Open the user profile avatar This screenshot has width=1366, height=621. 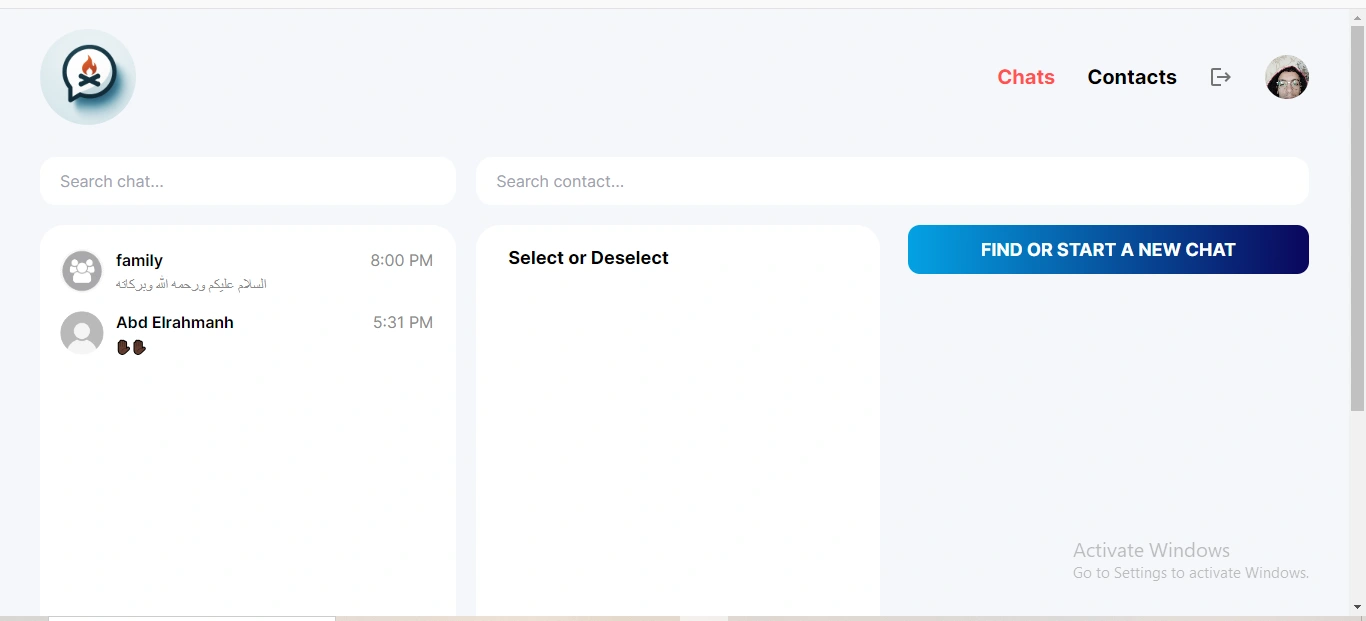point(1287,77)
